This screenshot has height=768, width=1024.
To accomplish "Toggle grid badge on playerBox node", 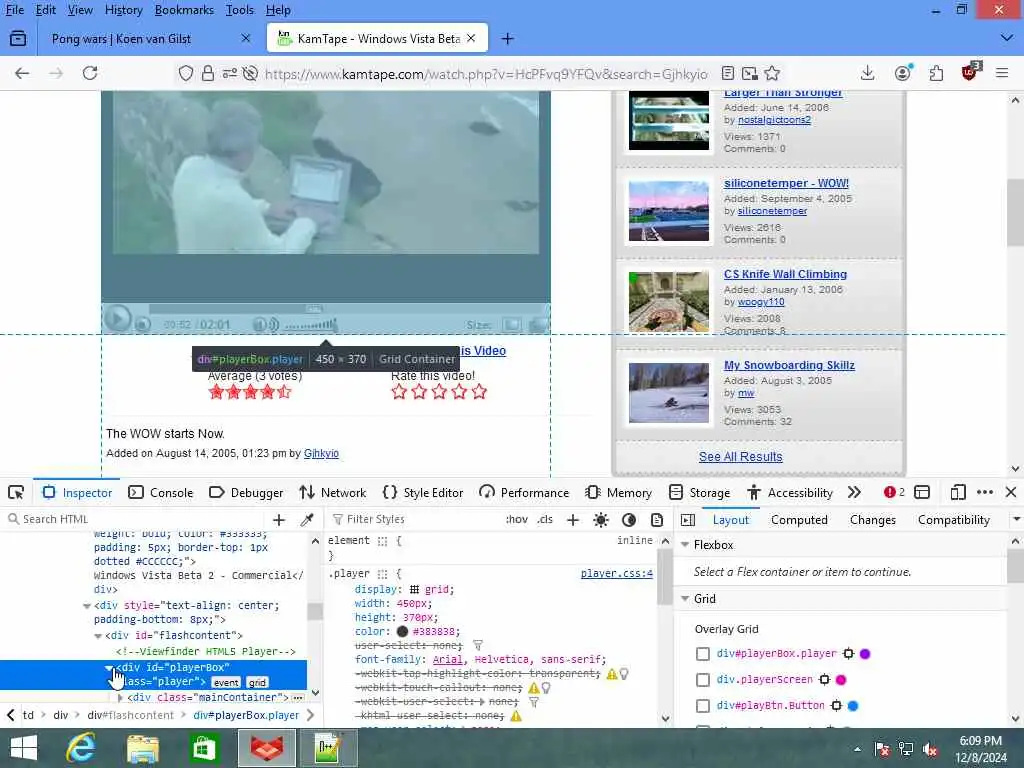I will pos(257,682).
